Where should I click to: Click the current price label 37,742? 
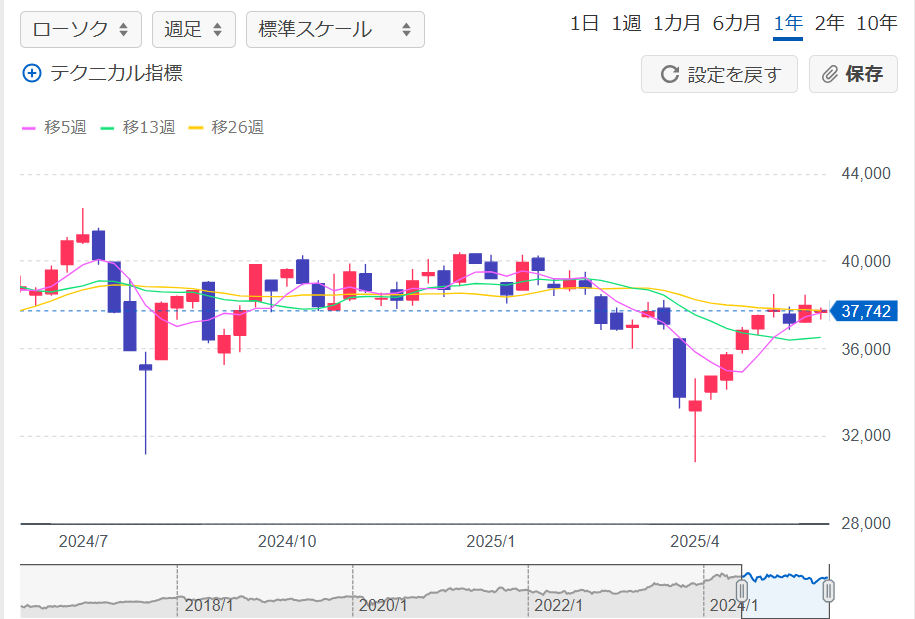pyautogui.click(x=865, y=311)
